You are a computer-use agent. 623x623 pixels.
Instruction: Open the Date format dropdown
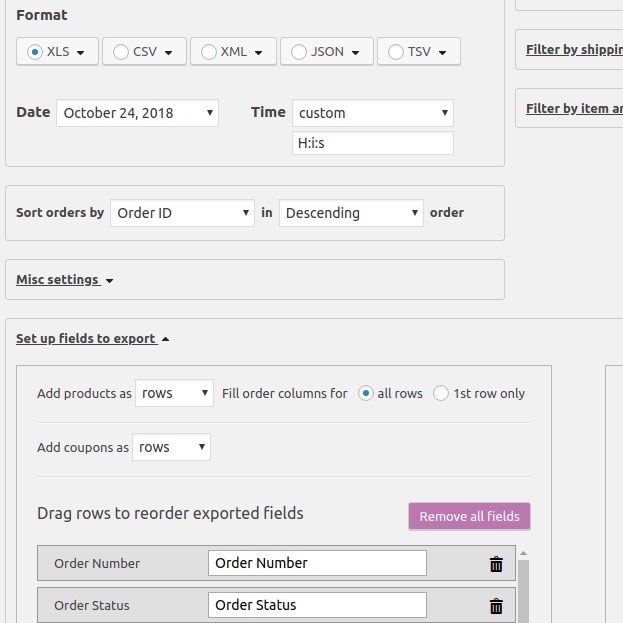[x=137, y=113]
